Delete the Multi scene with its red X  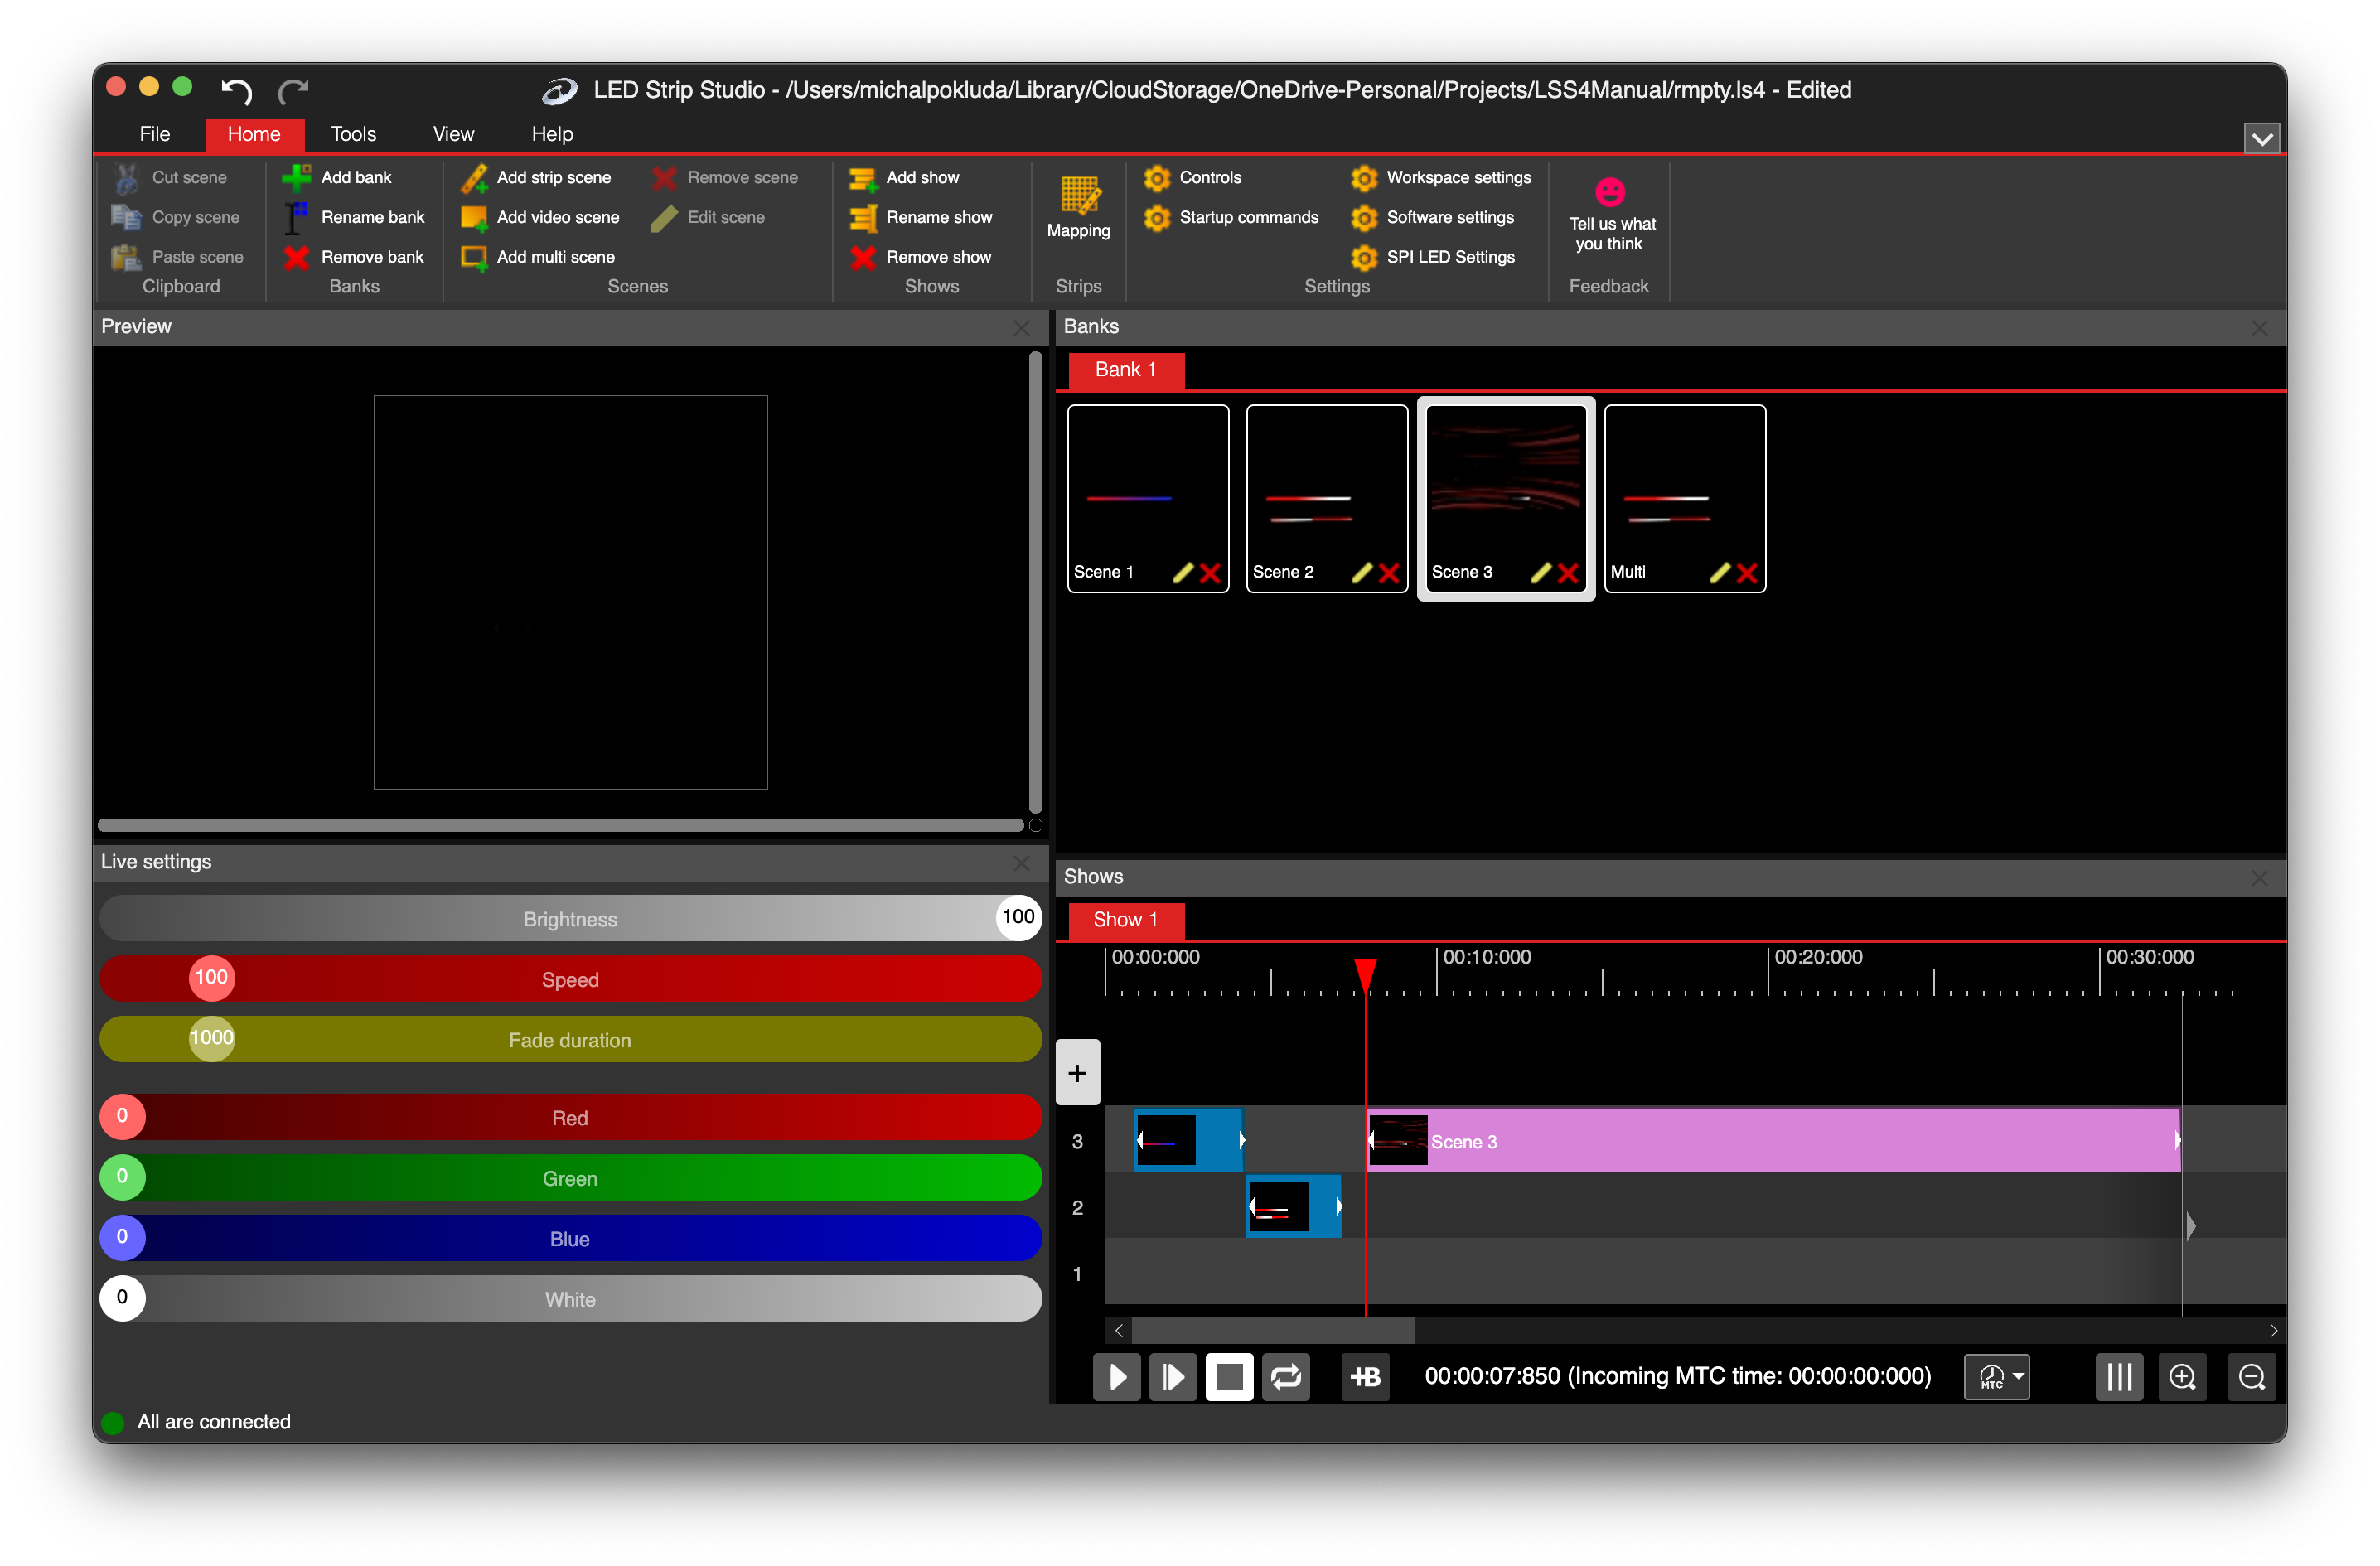click(x=1747, y=572)
